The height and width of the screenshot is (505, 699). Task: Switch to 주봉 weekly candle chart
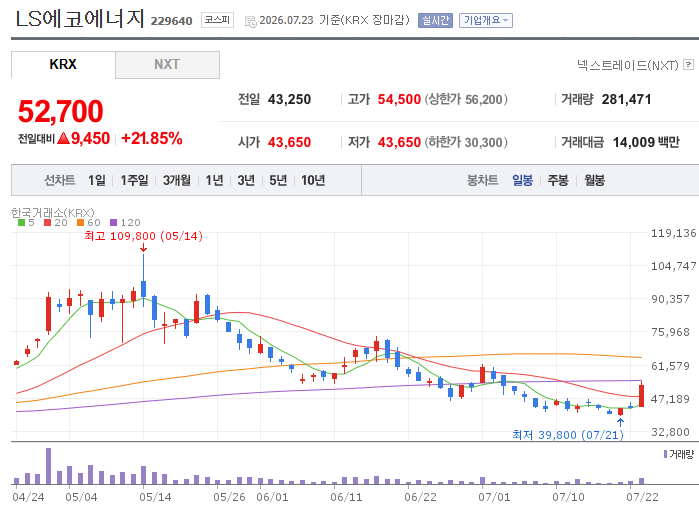click(558, 180)
